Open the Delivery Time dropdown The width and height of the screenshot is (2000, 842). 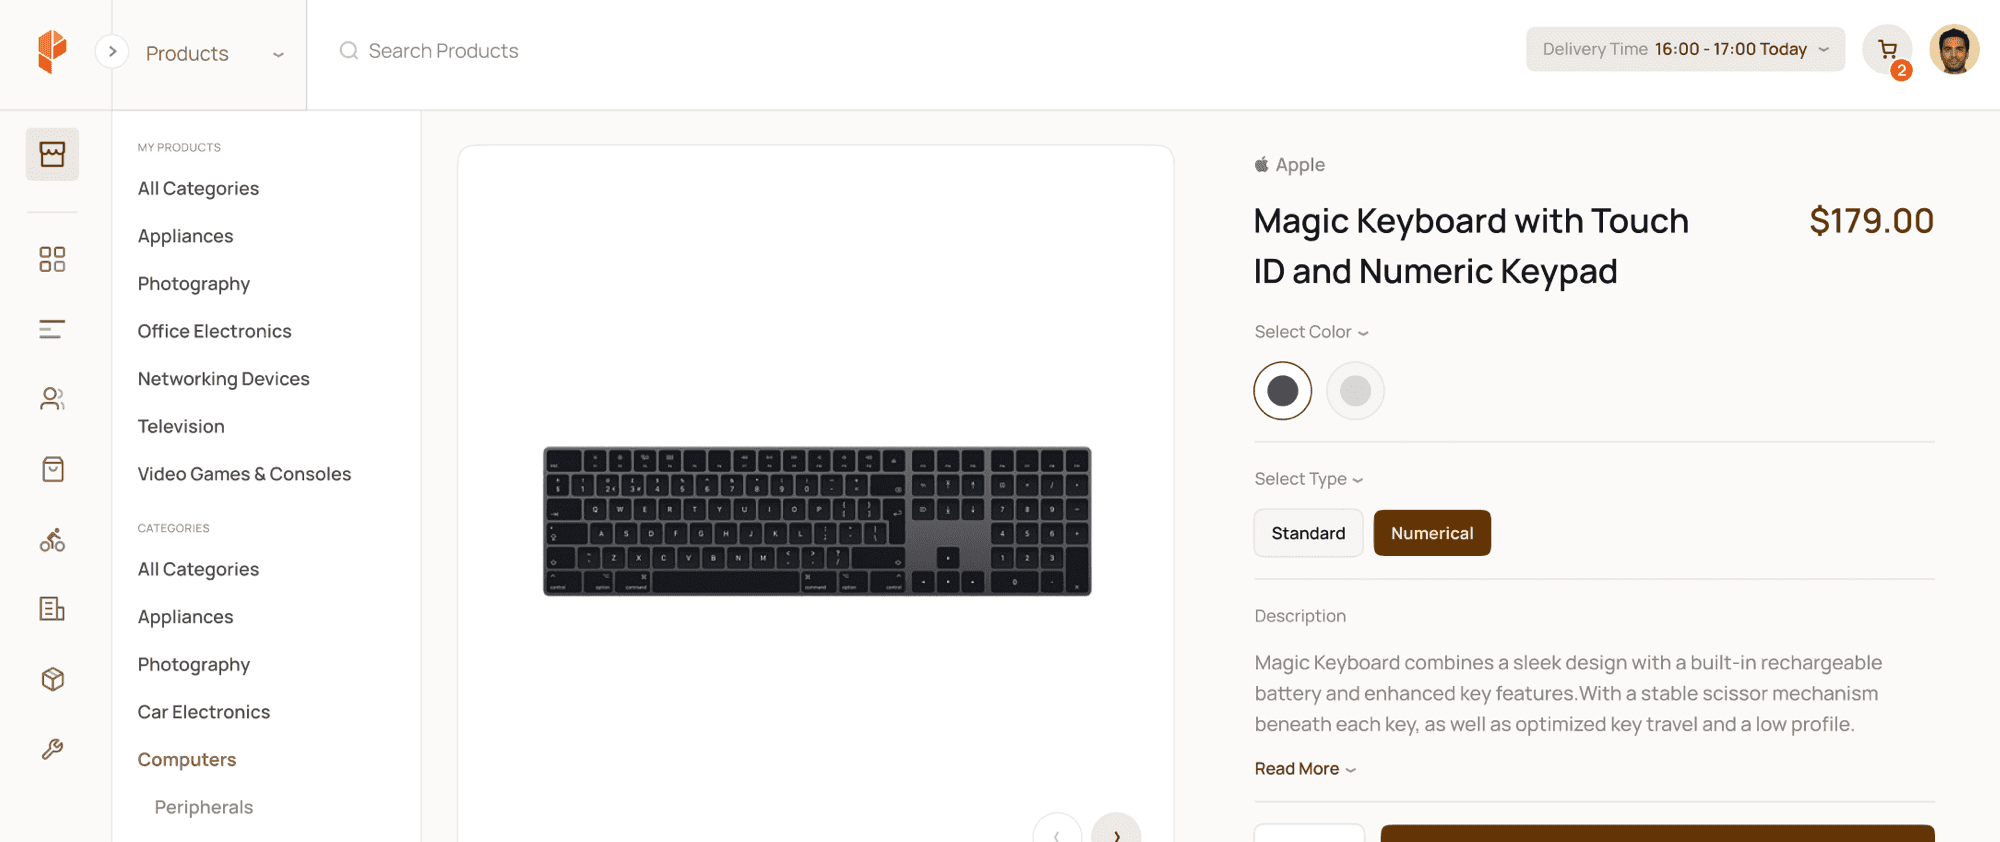1685,49
